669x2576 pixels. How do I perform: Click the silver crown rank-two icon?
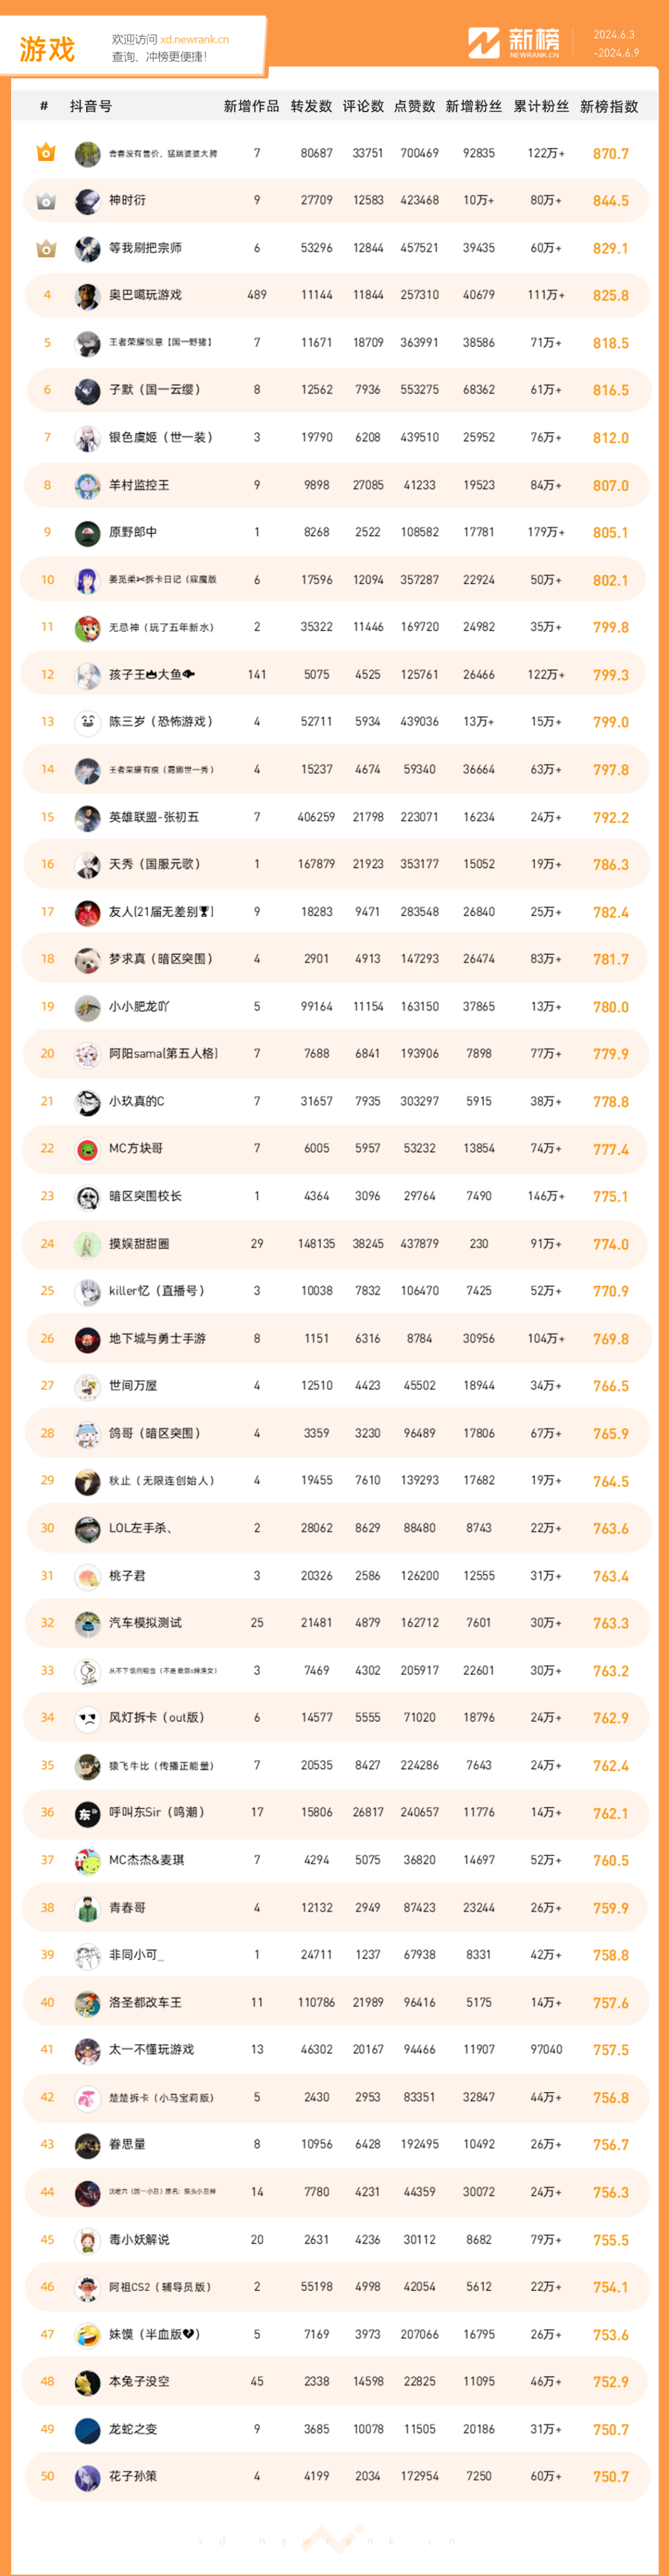[x=46, y=201]
